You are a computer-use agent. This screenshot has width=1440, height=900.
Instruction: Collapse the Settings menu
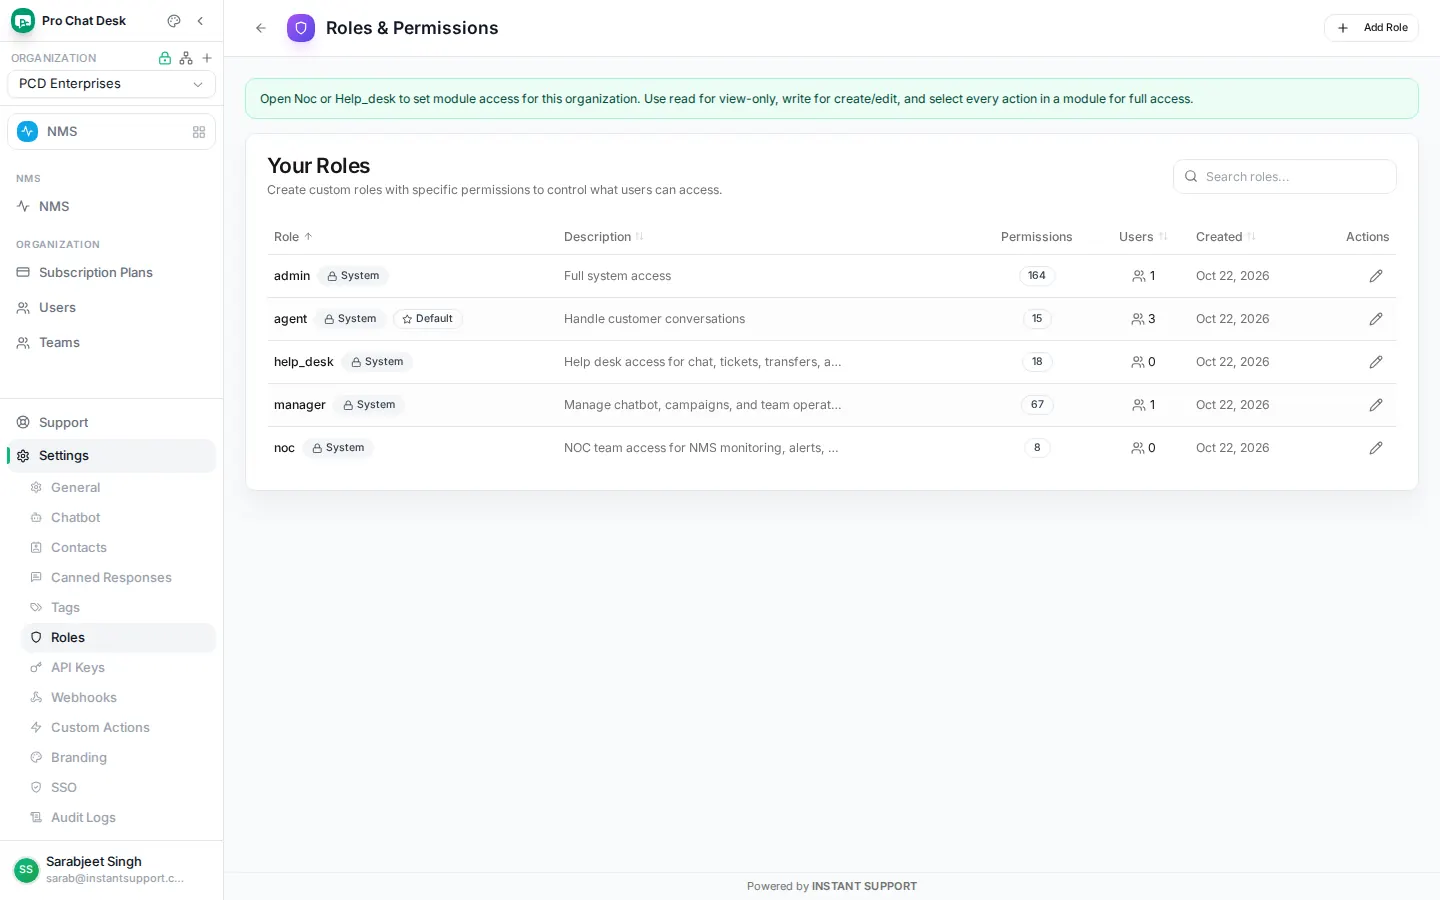[111, 456]
